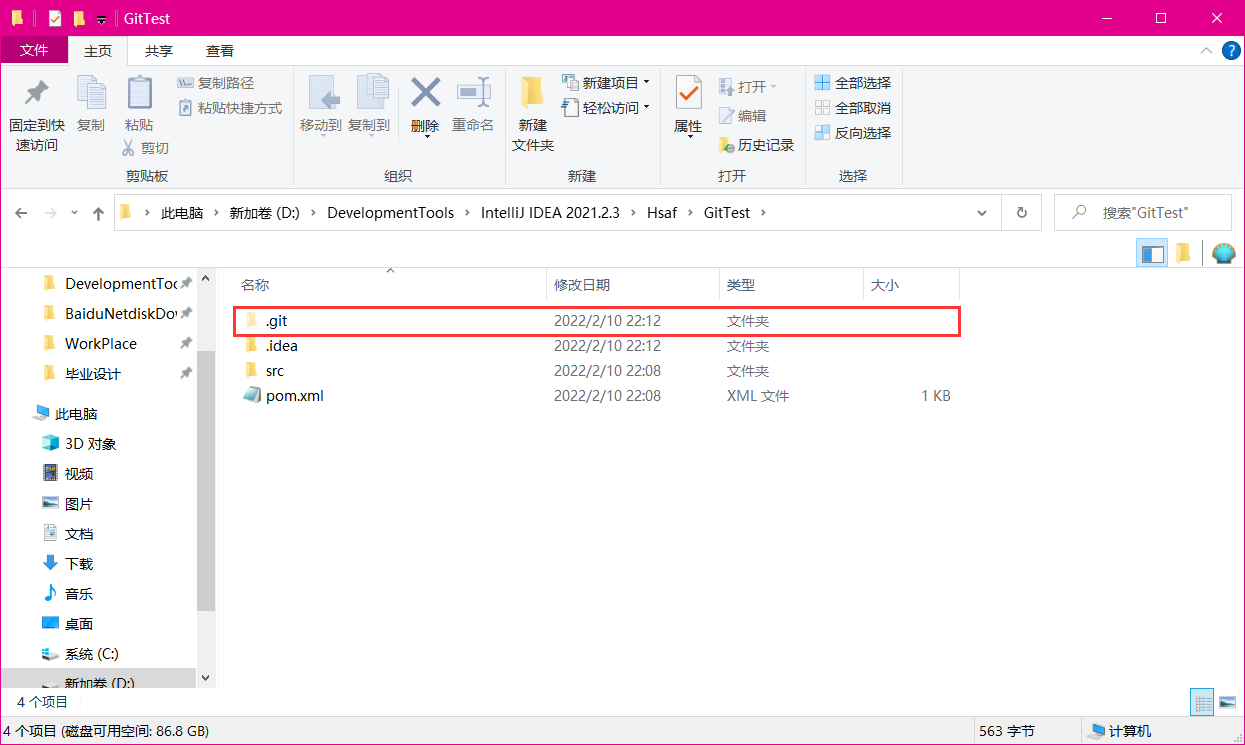Open the Move to (移动到) command
1245x745 pixels.
(x=321, y=104)
